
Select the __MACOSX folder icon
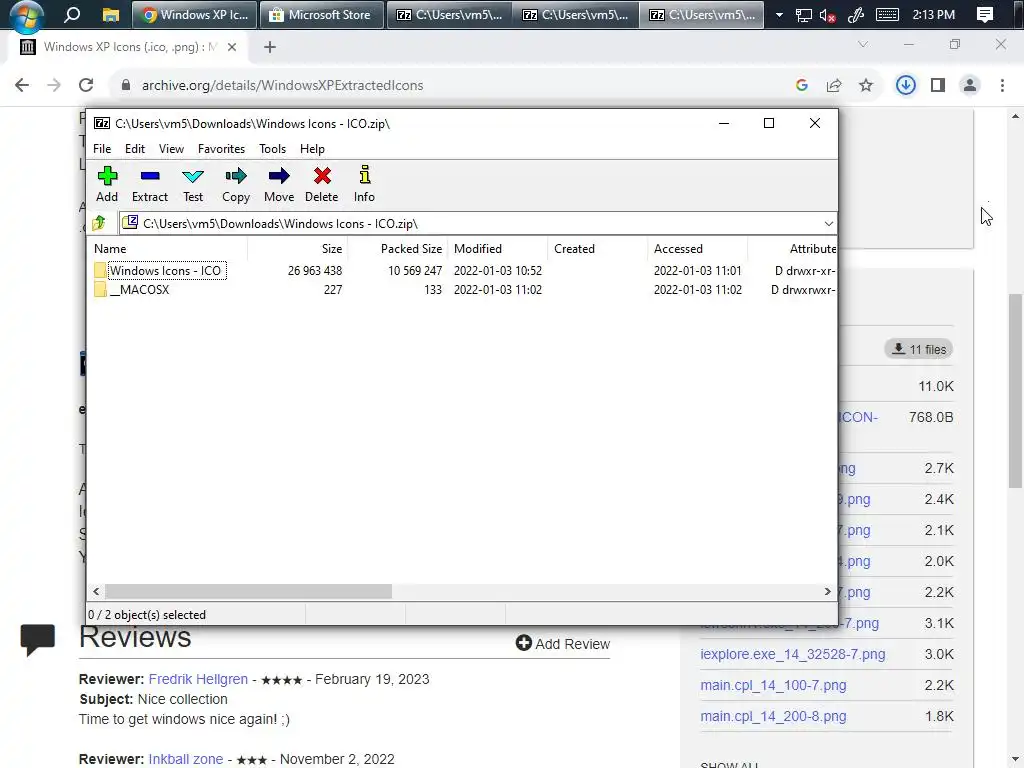click(x=100, y=289)
